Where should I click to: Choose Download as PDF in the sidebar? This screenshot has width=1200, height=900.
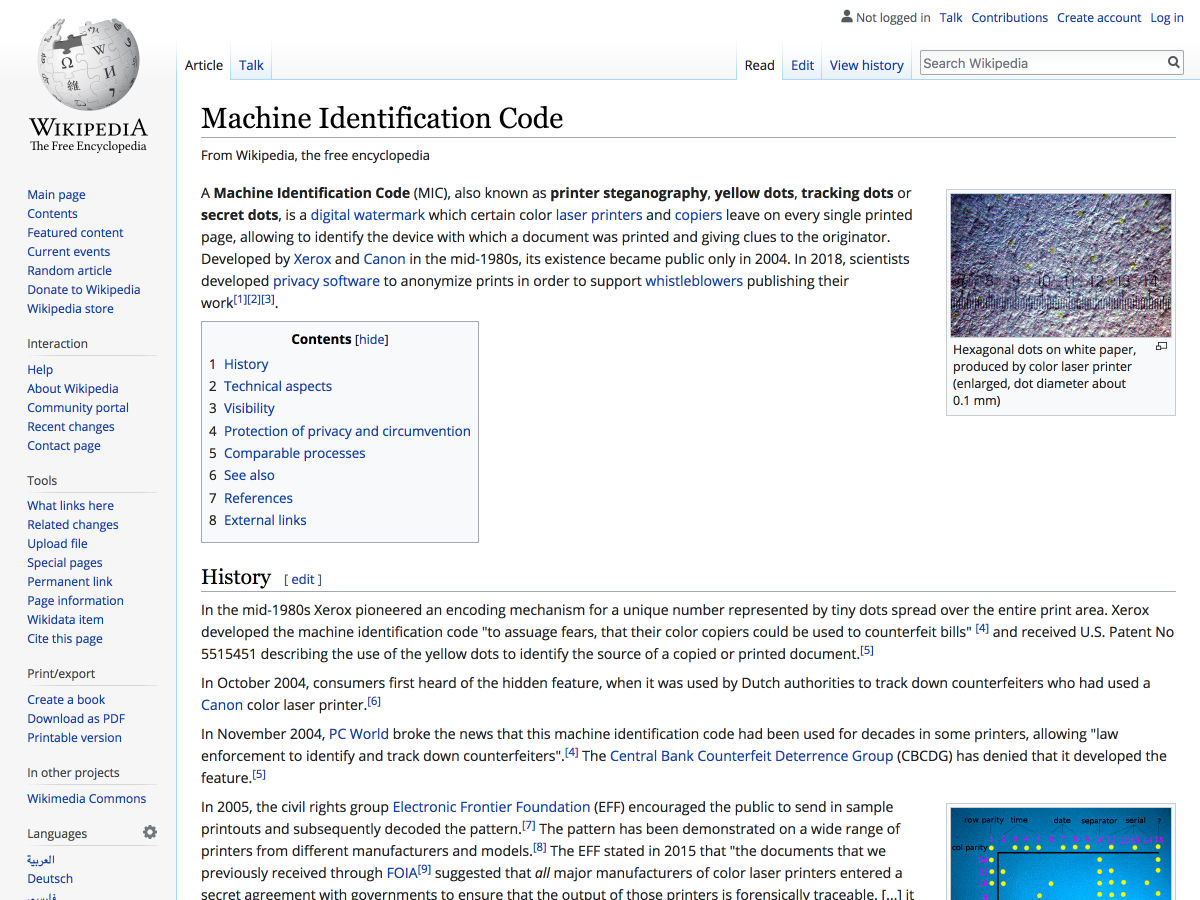pyautogui.click(x=76, y=718)
